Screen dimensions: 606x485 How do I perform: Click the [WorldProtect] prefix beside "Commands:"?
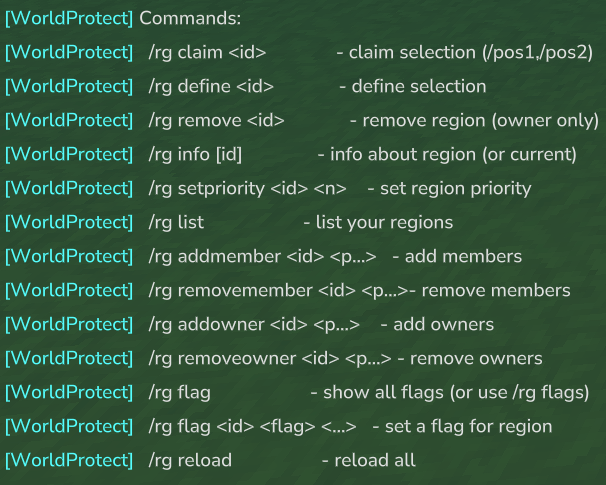68,18
